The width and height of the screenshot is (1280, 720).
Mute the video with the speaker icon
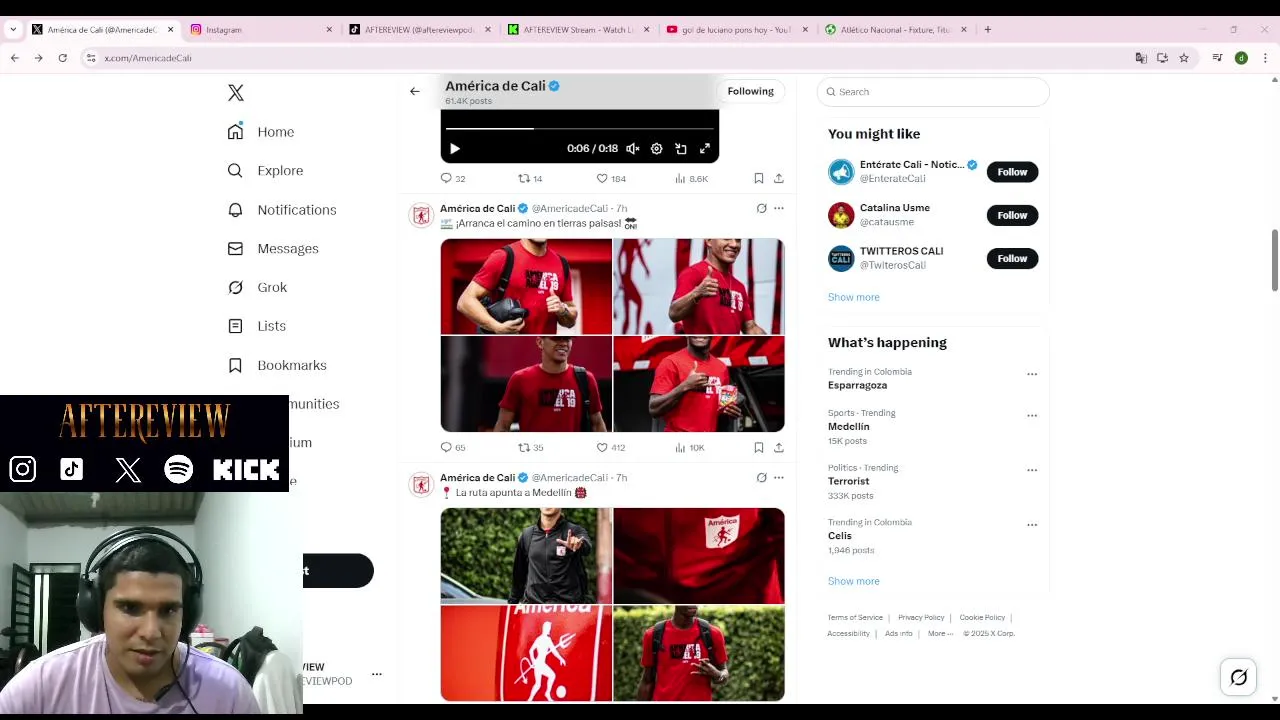(x=632, y=149)
